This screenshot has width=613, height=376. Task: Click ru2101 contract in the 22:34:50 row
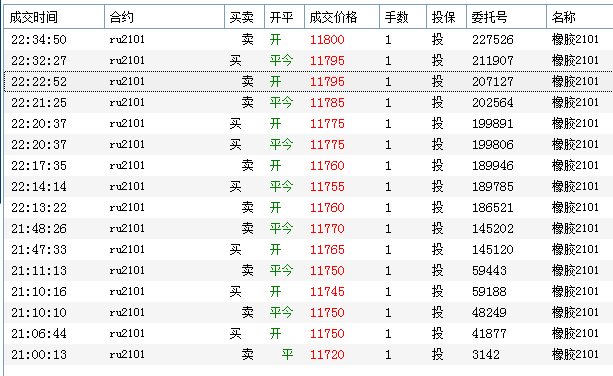click(127, 39)
